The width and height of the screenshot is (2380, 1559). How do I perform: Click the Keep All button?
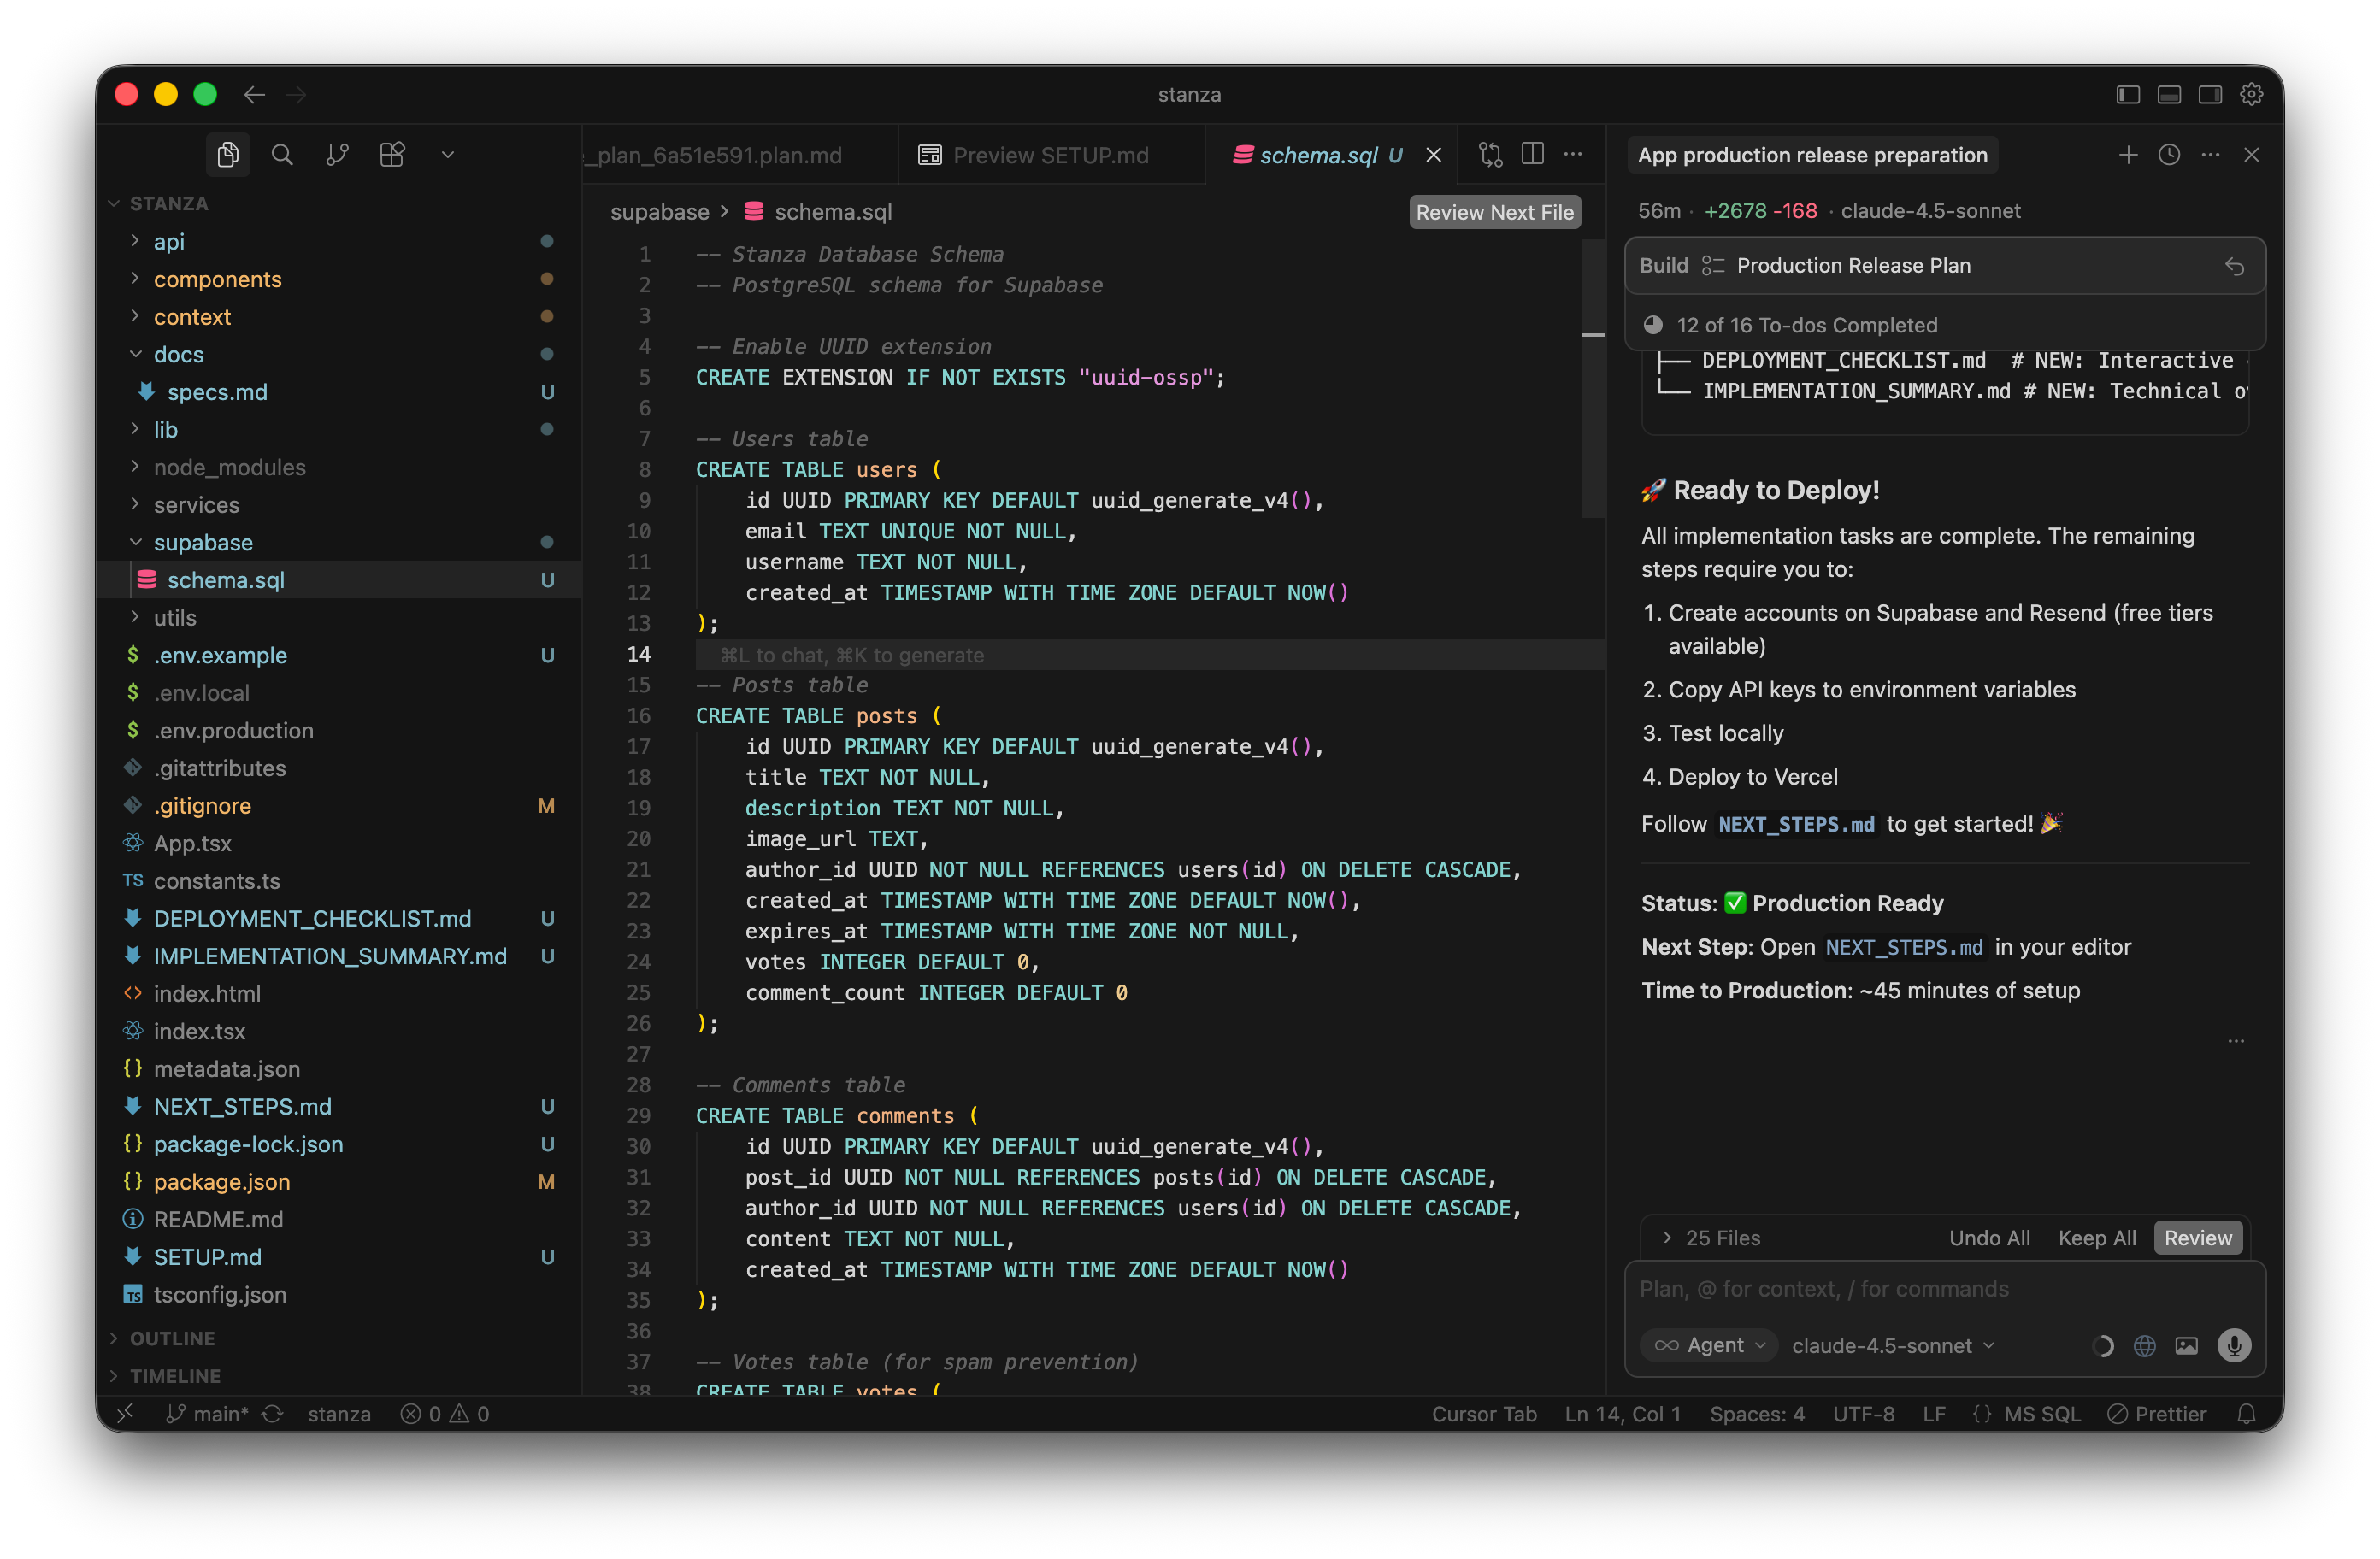pyautogui.click(x=2096, y=1238)
